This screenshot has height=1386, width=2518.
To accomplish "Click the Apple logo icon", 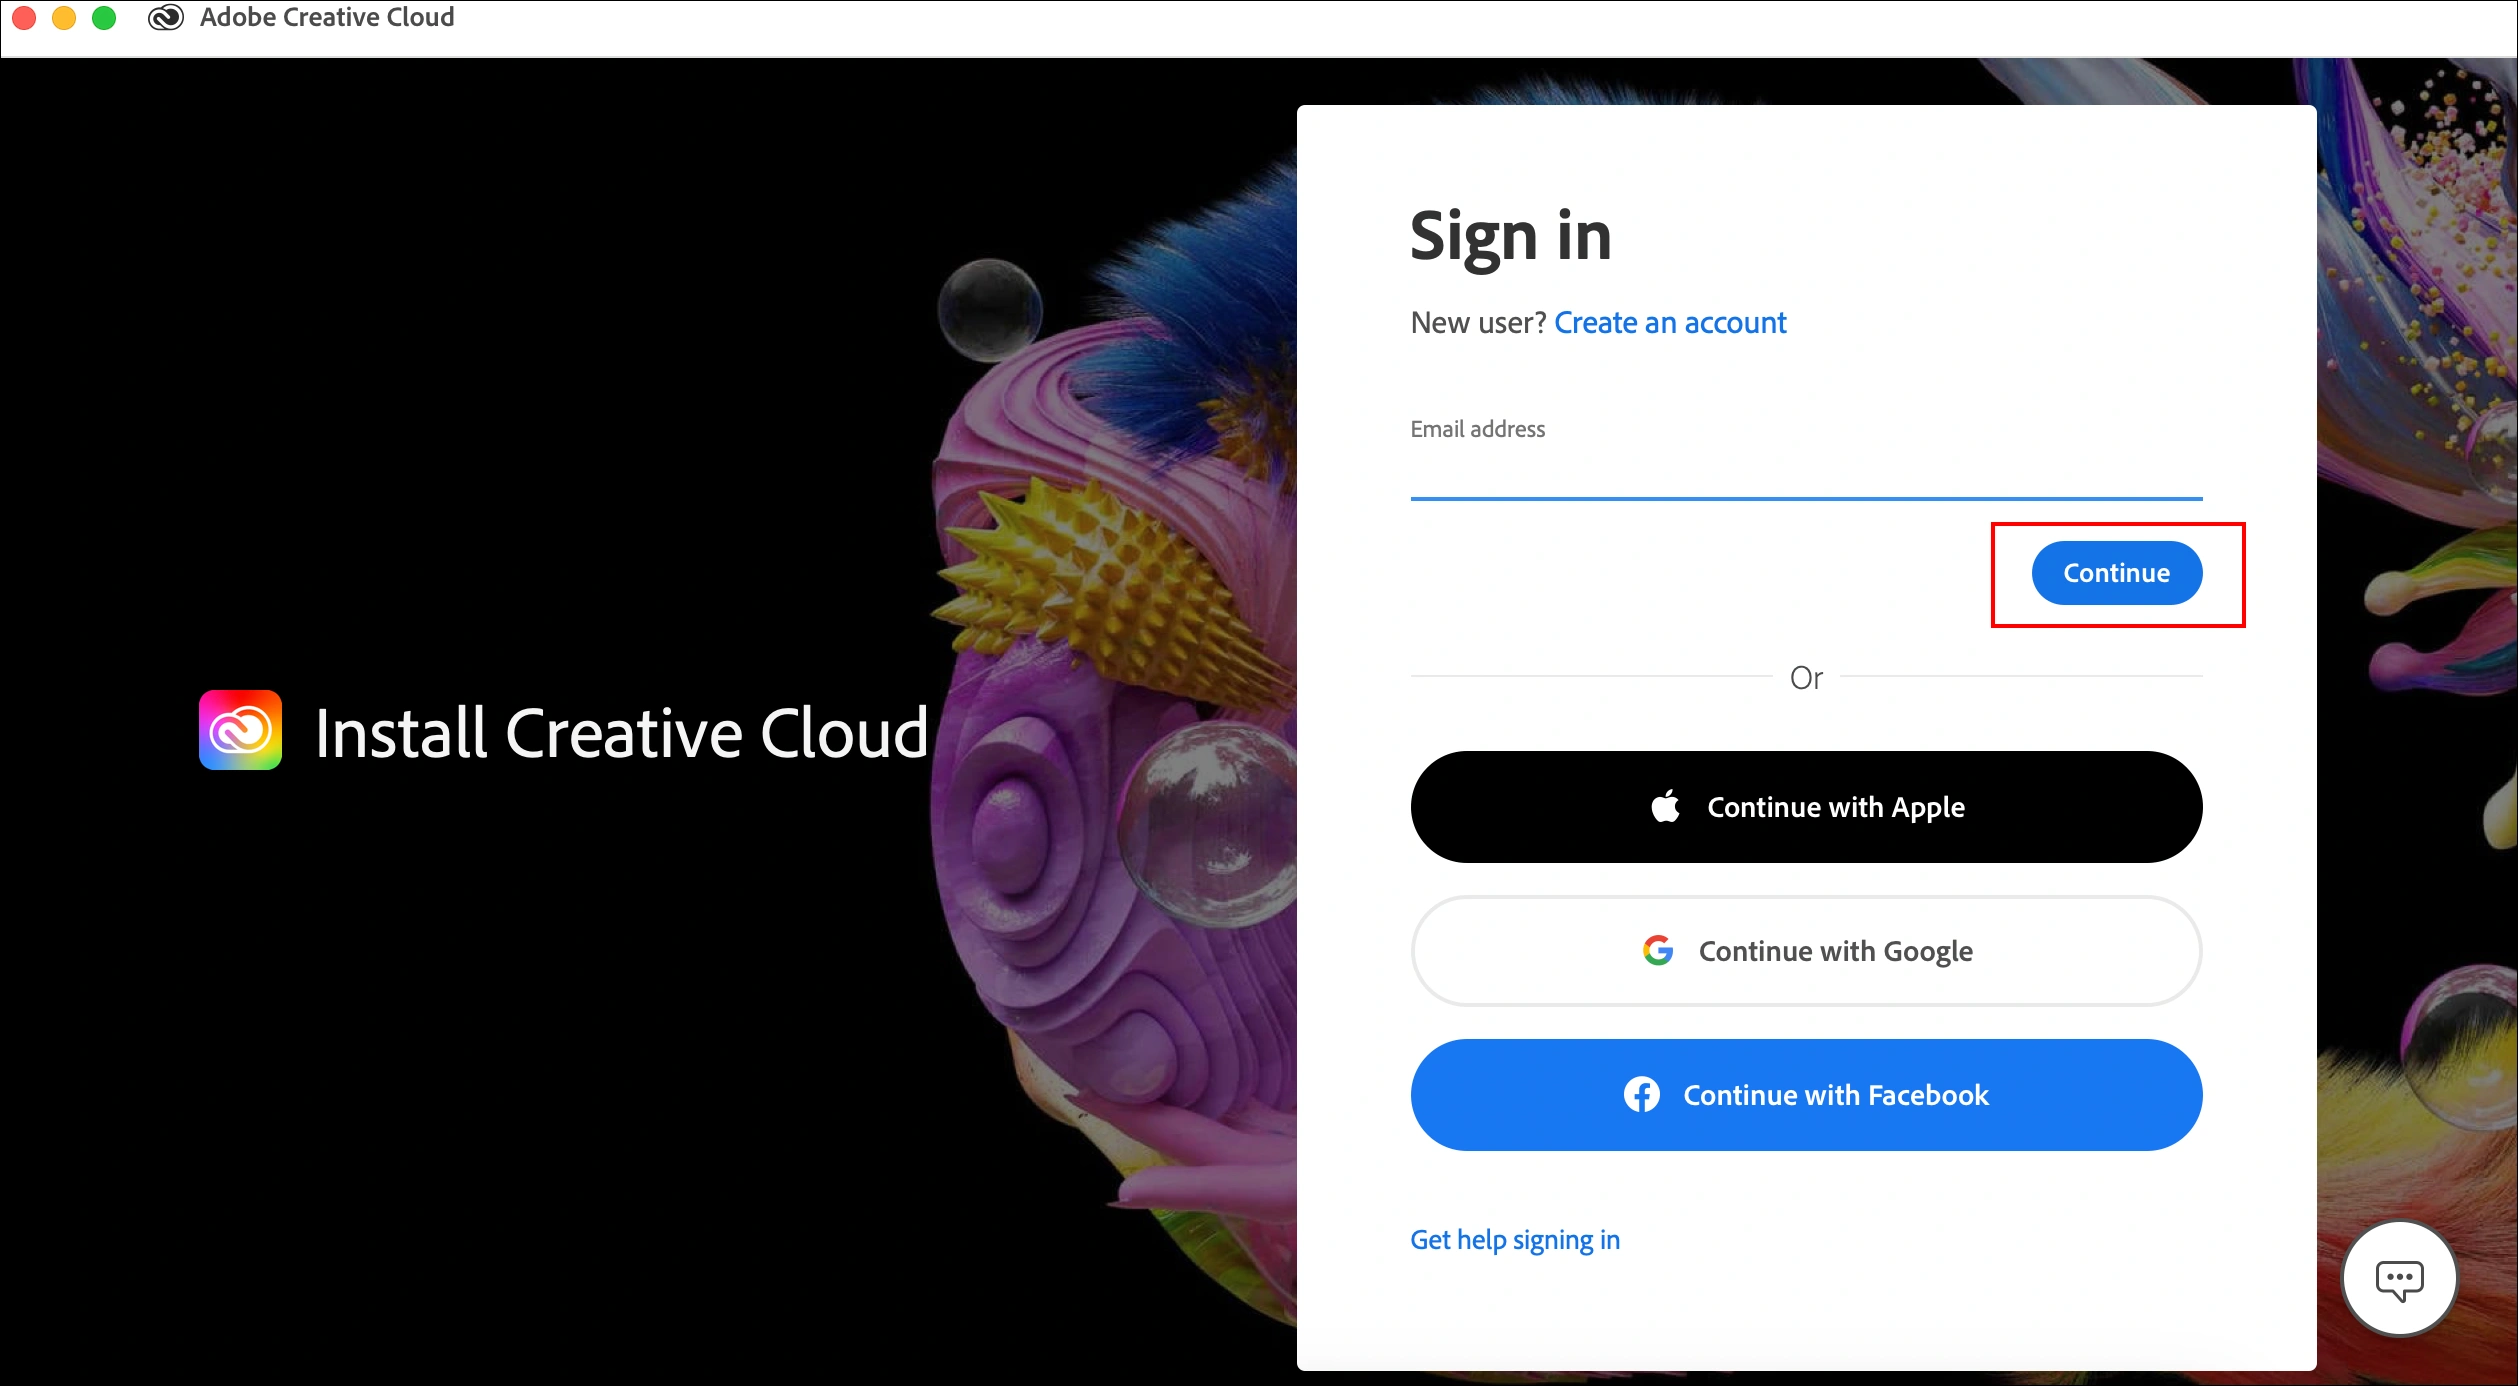I will [1665, 806].
